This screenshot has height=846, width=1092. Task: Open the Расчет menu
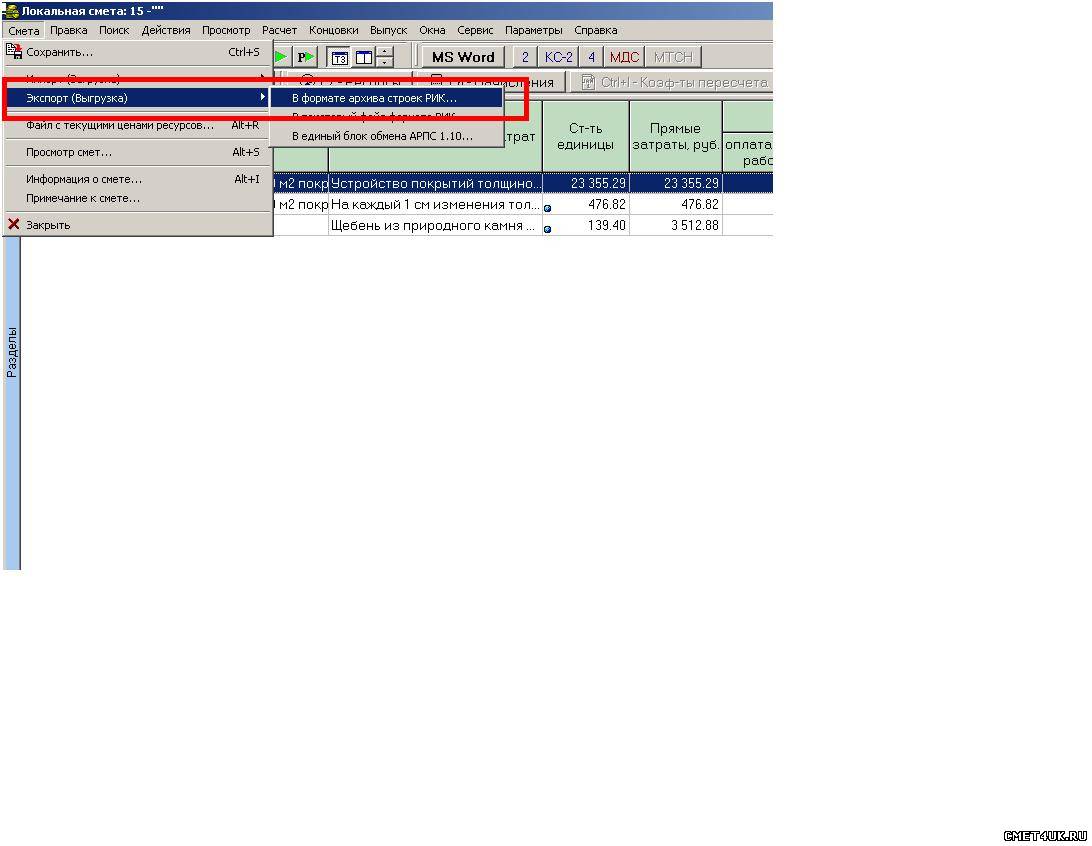click(279, 30)
